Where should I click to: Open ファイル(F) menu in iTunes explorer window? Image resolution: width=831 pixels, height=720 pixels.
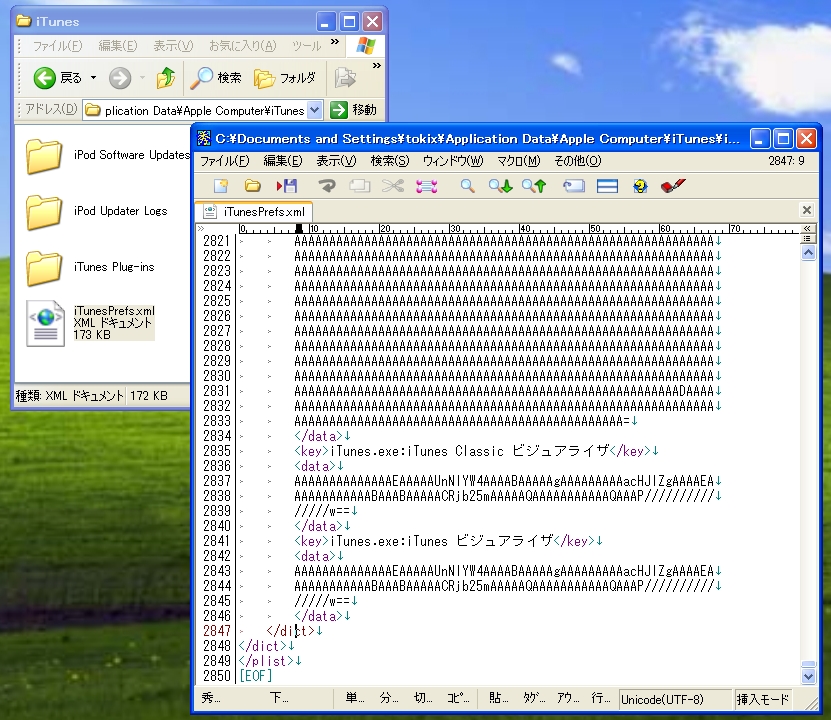(x=57, y=46)
